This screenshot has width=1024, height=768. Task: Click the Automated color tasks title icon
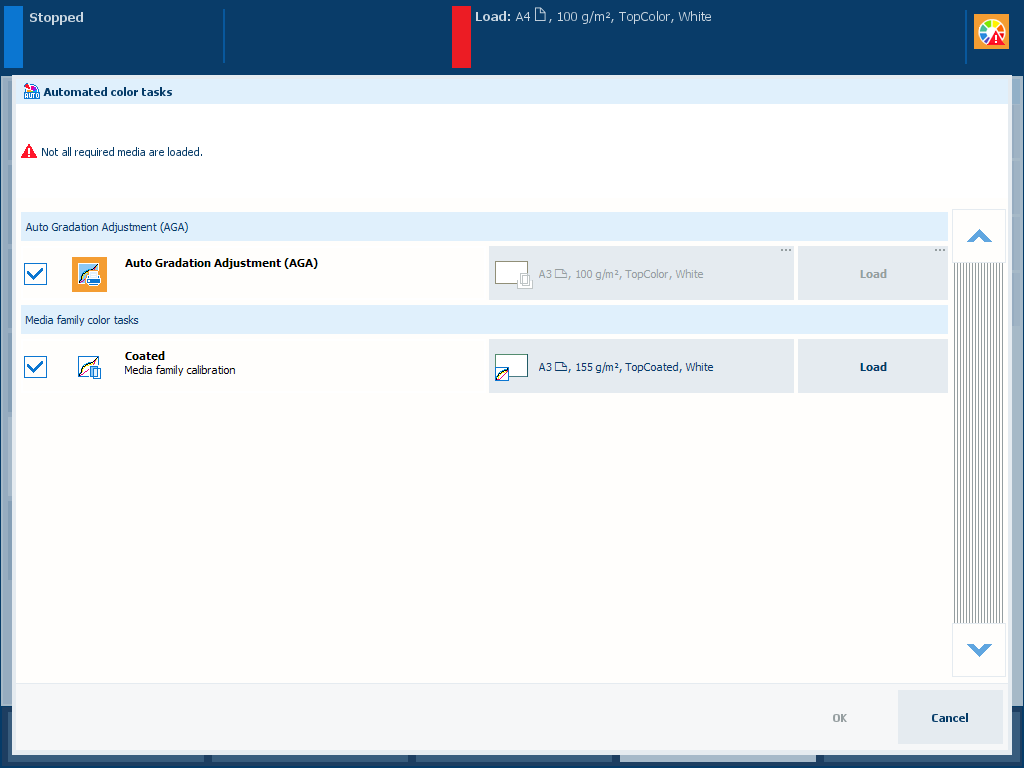pos(32,91)
